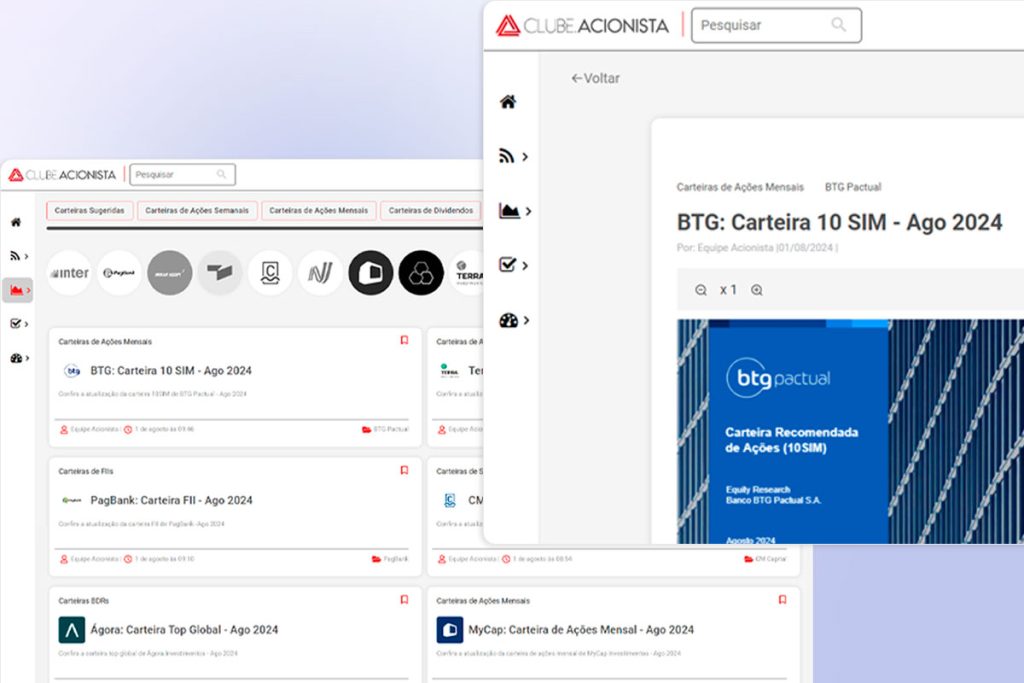The height and width of the screenshot is (683, 1024).
Task: Click the red folder icon in the BTG card footer
Action: tap(366, 429)
